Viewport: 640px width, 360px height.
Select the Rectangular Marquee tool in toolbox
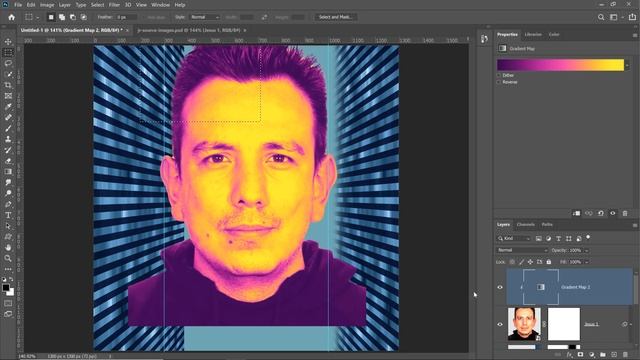click(8, 53)
